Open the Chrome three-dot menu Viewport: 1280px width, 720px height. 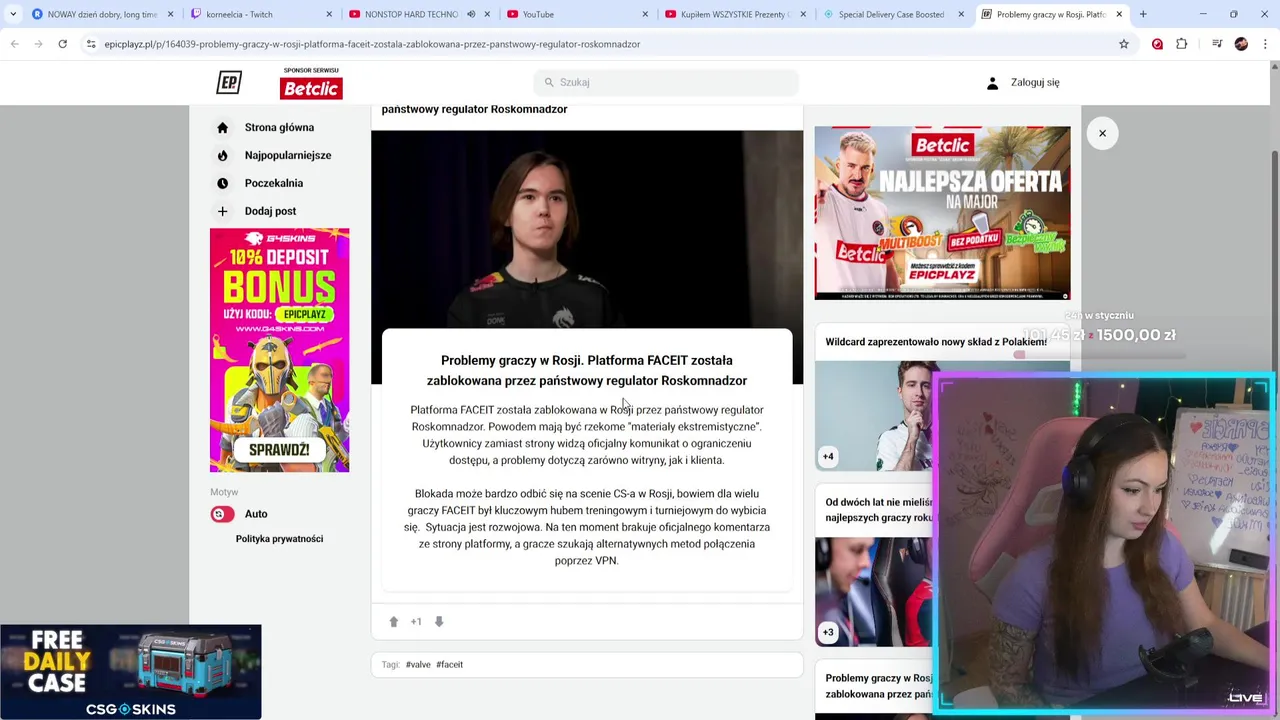1265,44
